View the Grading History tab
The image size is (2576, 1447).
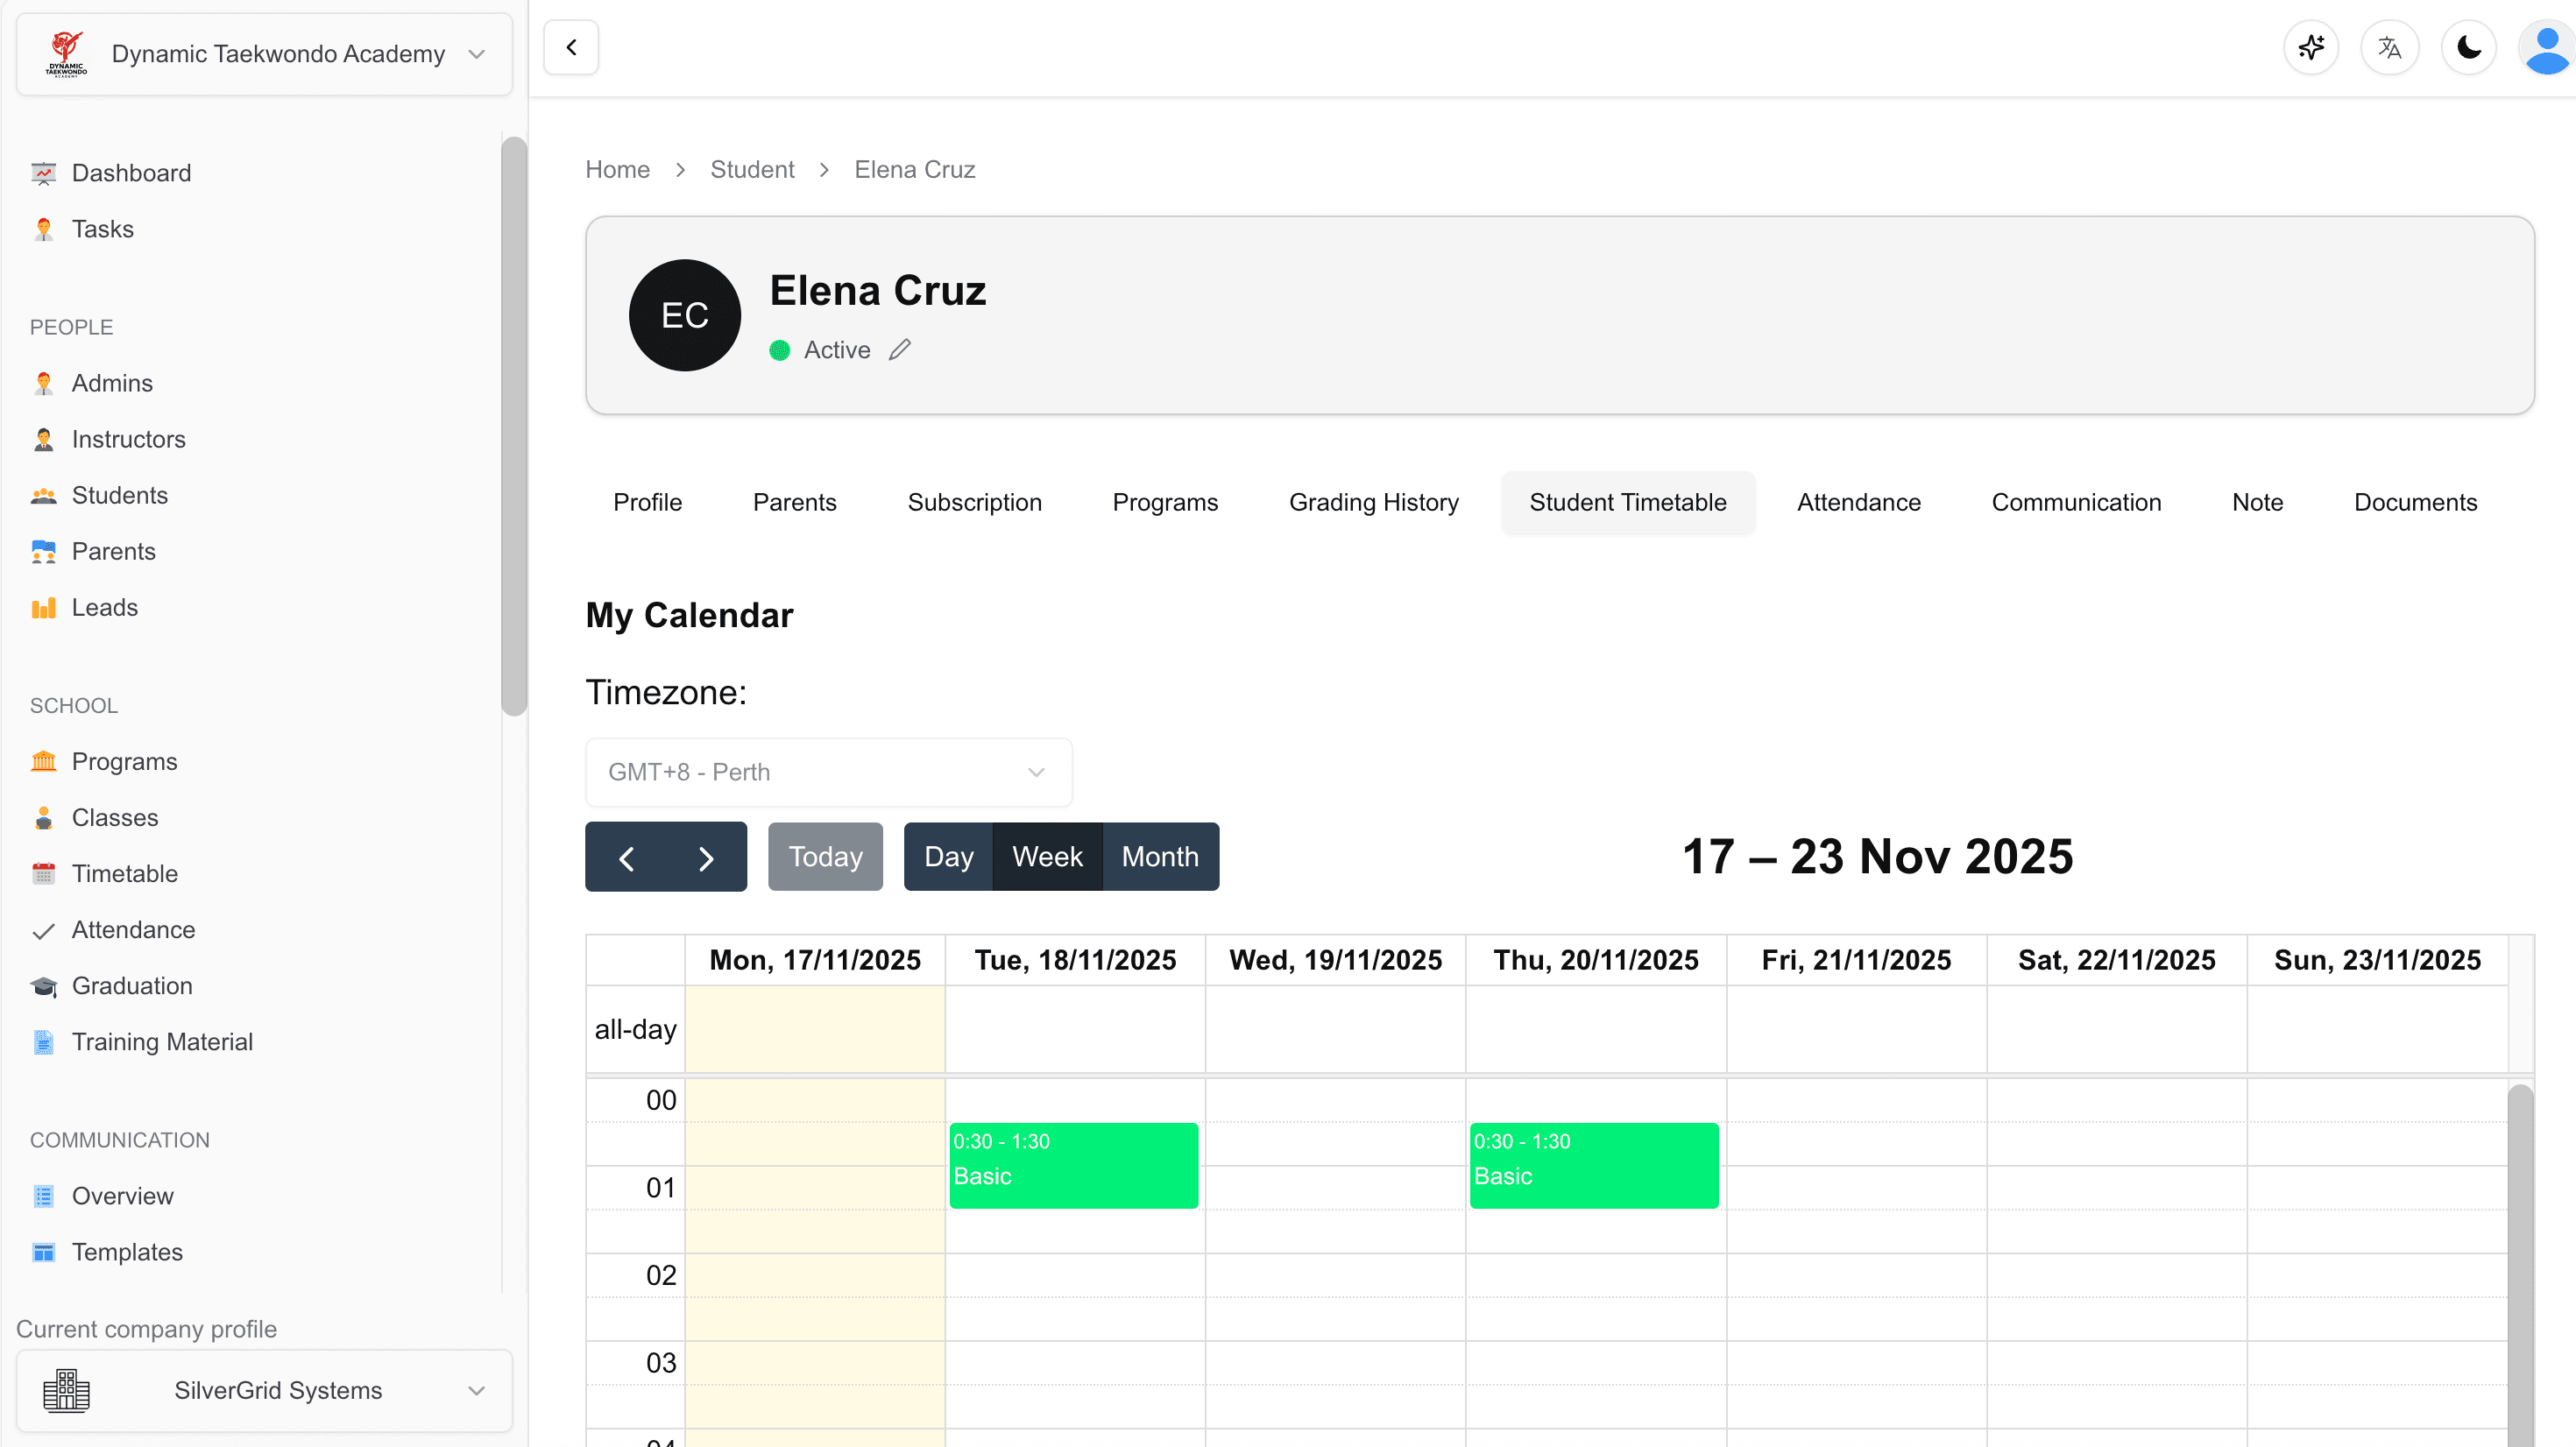click(1374, 503)
